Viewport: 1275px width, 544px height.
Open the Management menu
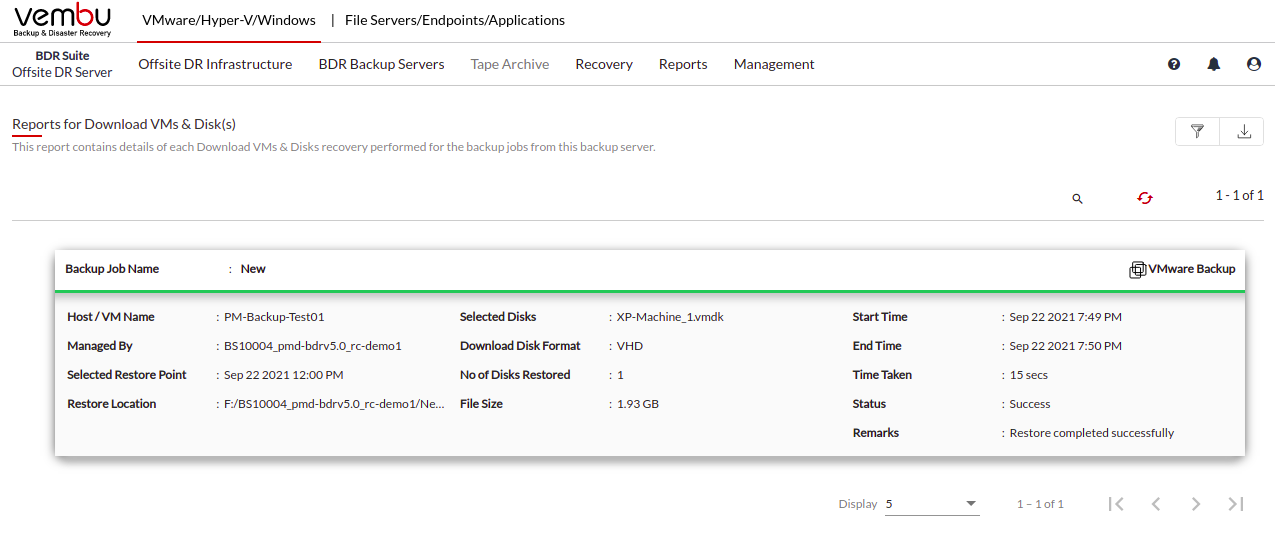pyautogui.click(x=774, y=64)
